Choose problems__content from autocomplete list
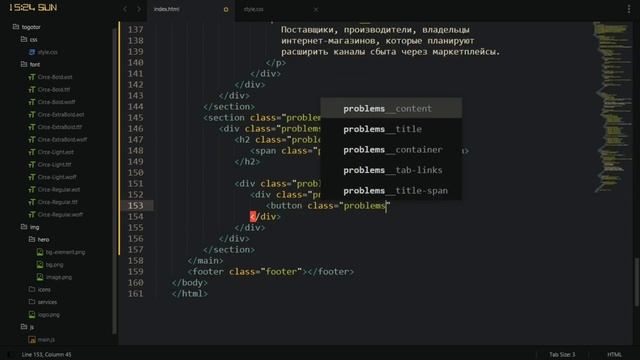This screenshot has height=360, width=640. (391, 108)
